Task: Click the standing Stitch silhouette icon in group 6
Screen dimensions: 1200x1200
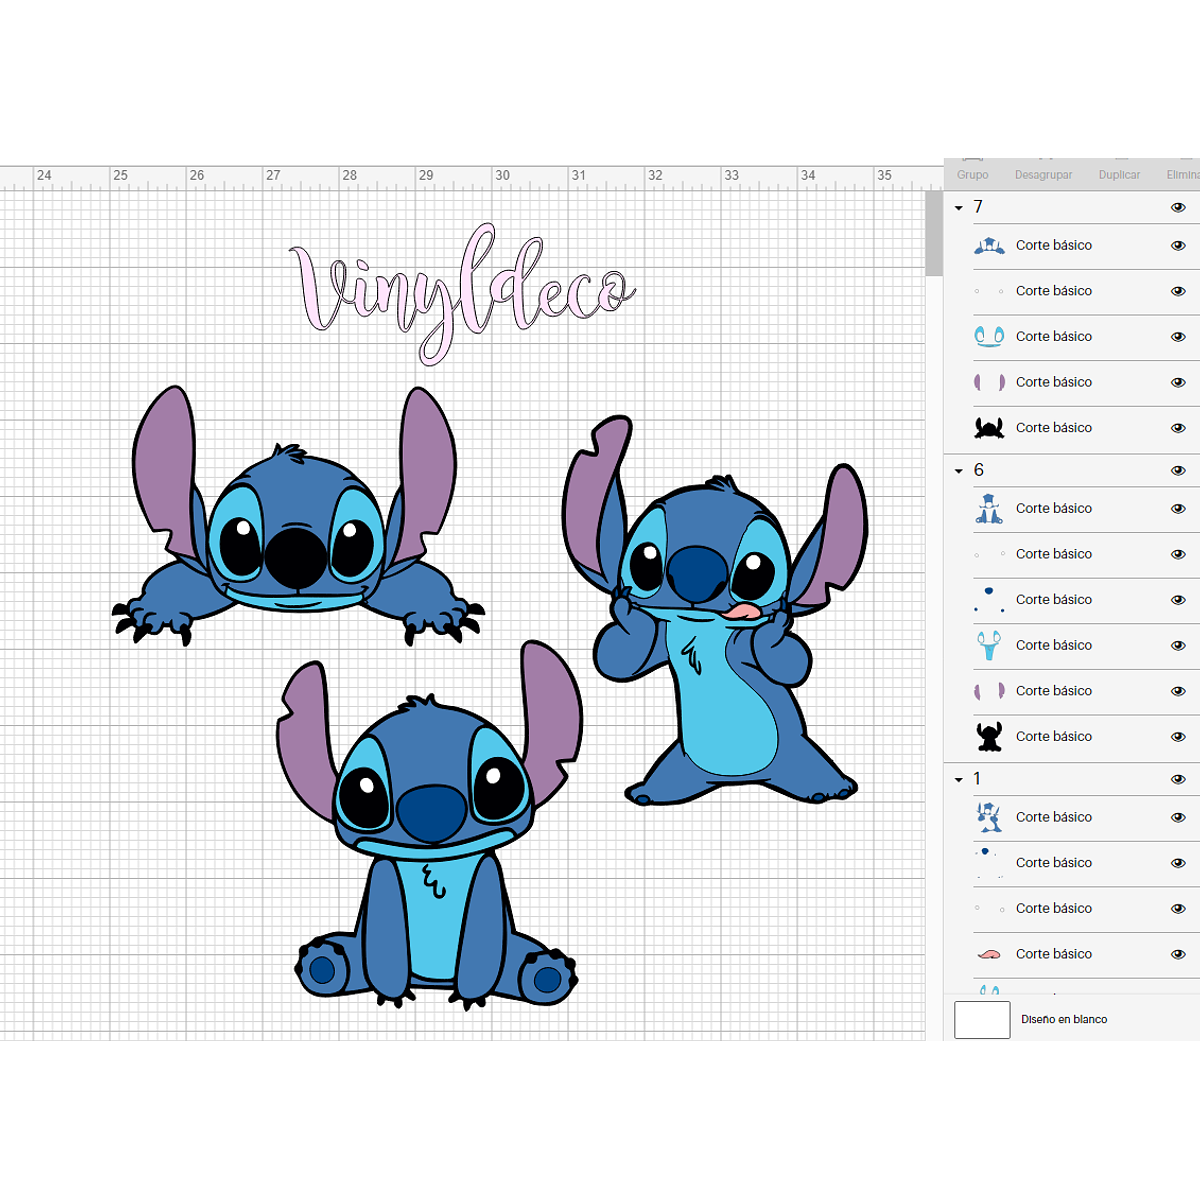Action: click(x=989, y=508)
